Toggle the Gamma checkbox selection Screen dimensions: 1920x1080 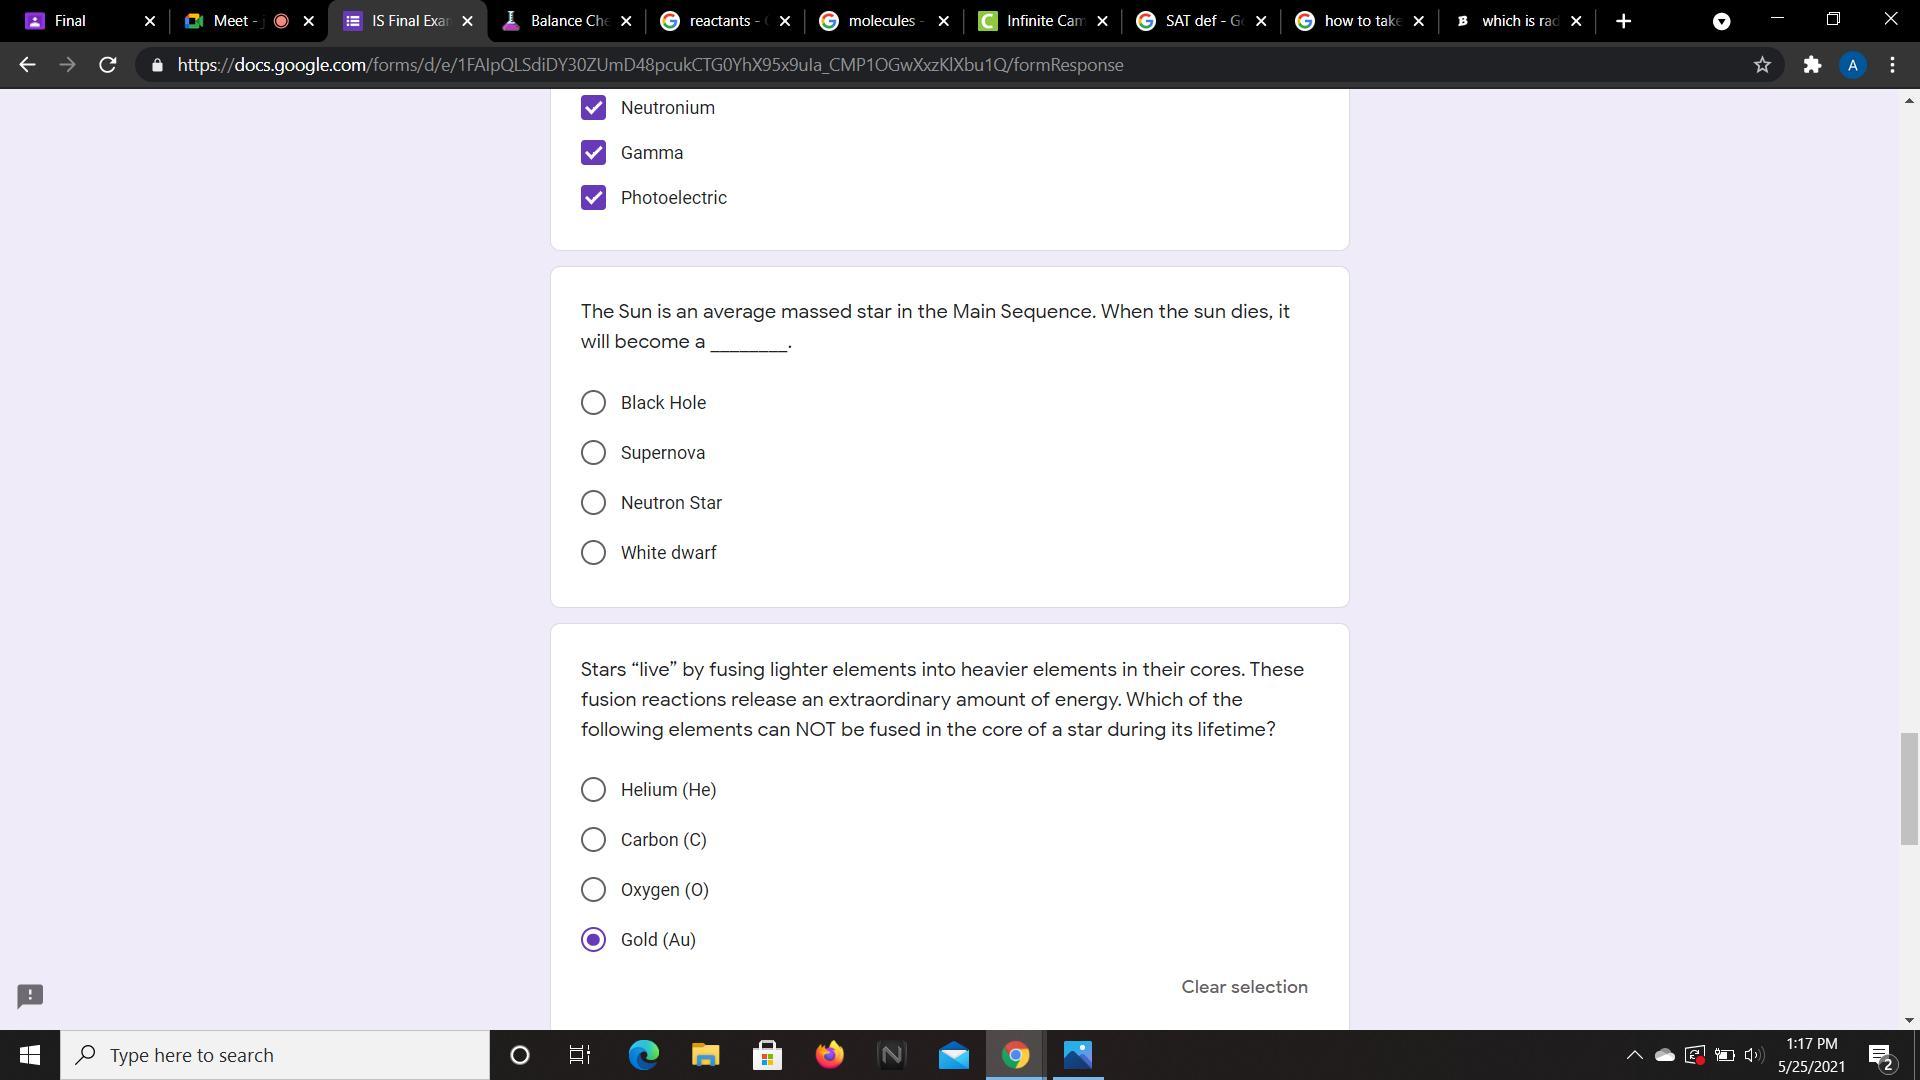pos(592,152)
